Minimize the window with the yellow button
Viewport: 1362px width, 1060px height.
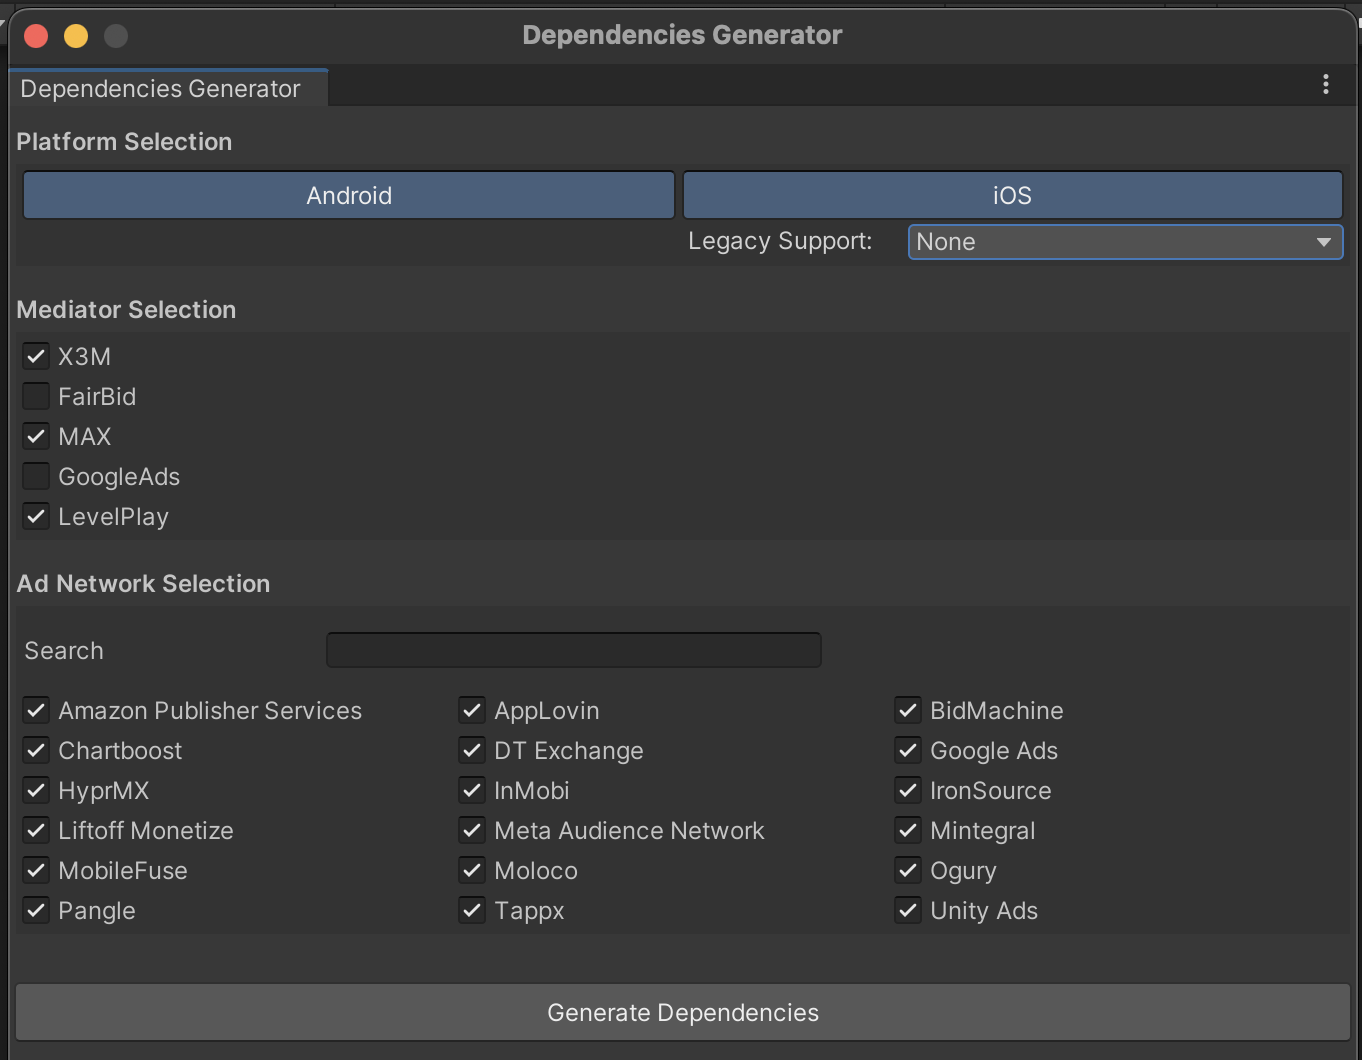[76, 36]
